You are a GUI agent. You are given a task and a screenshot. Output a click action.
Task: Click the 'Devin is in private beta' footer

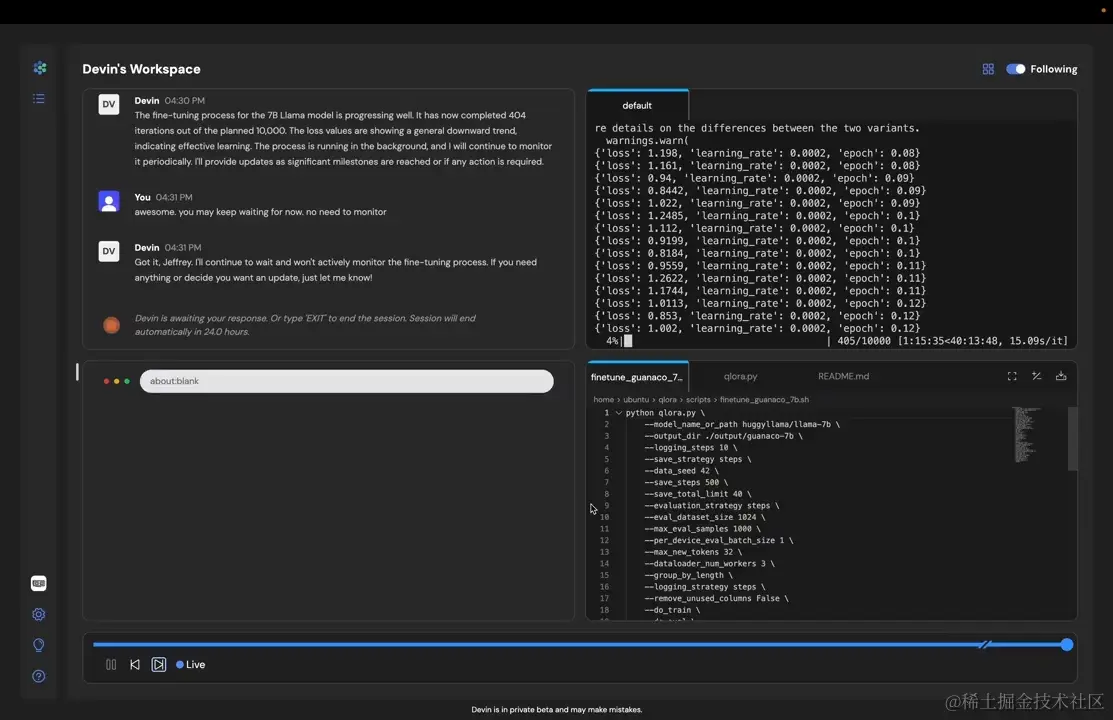(x=556, y=709)
